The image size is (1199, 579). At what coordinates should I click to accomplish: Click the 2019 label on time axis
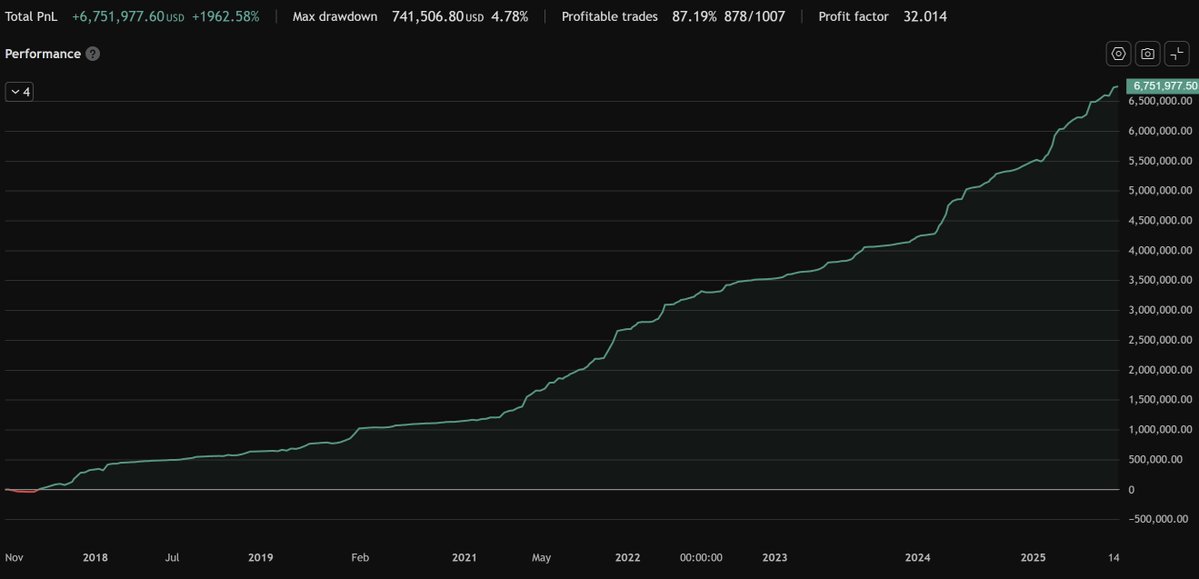tap(261, 558)
